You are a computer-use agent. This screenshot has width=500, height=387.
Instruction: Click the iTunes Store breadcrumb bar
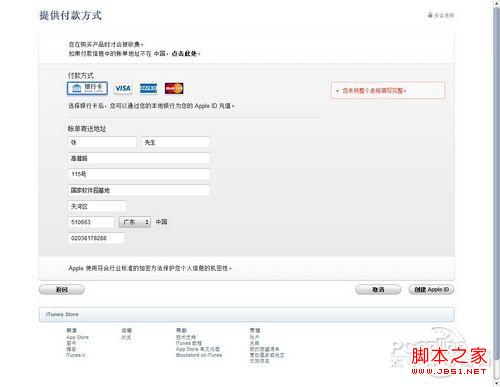click(246, 314)
